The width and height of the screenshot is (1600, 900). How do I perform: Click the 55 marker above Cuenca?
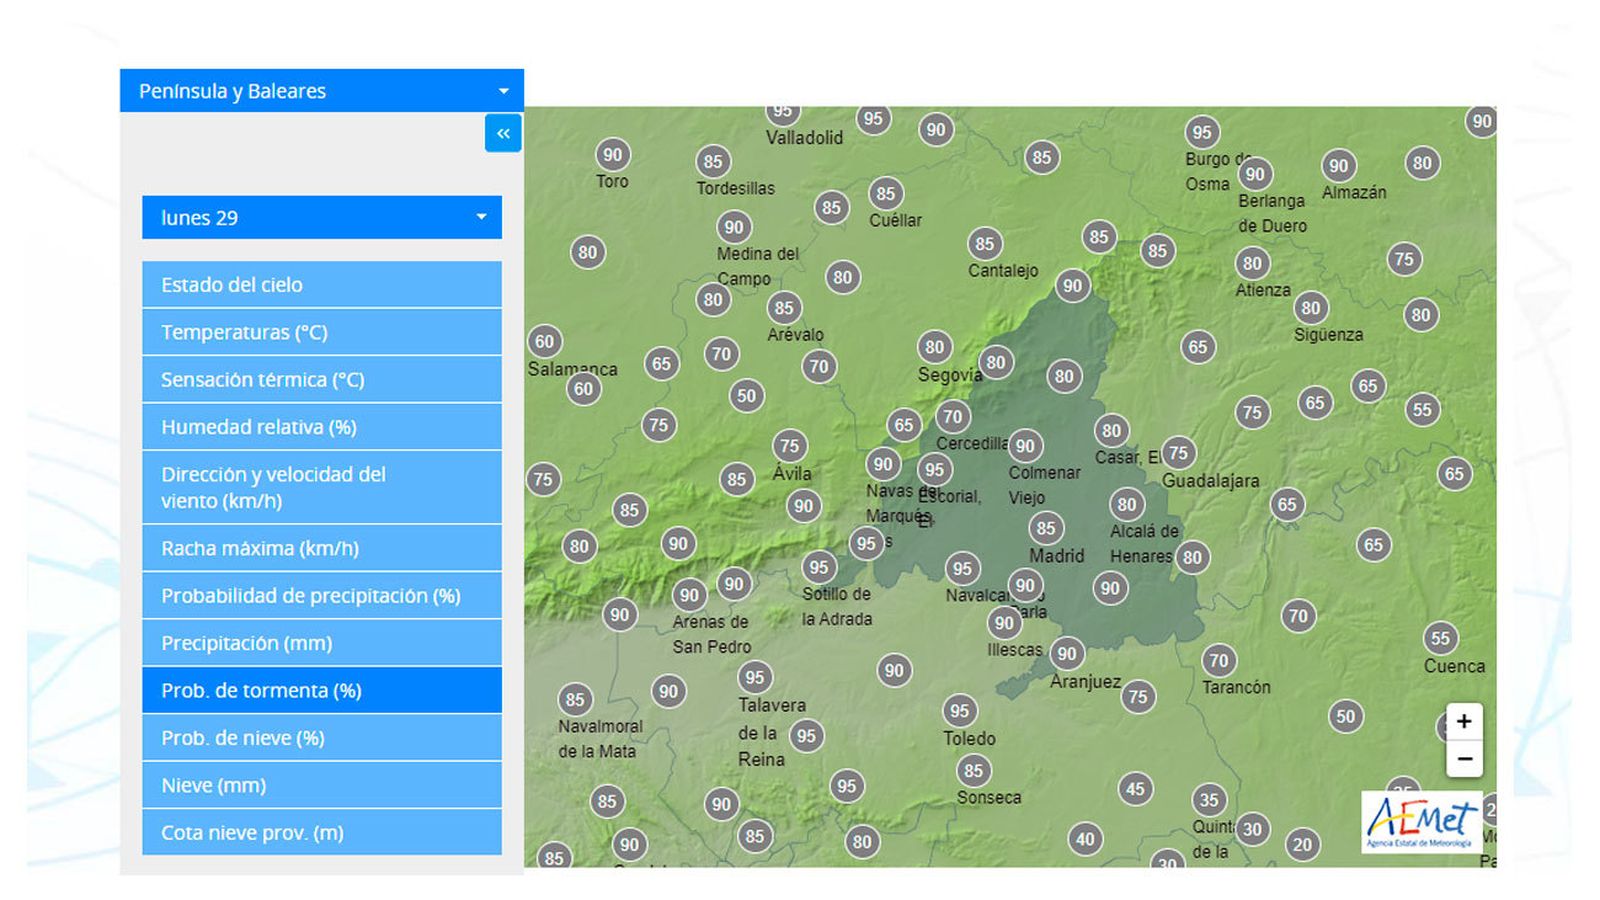pyautogui.click(x=1440, y=638)
